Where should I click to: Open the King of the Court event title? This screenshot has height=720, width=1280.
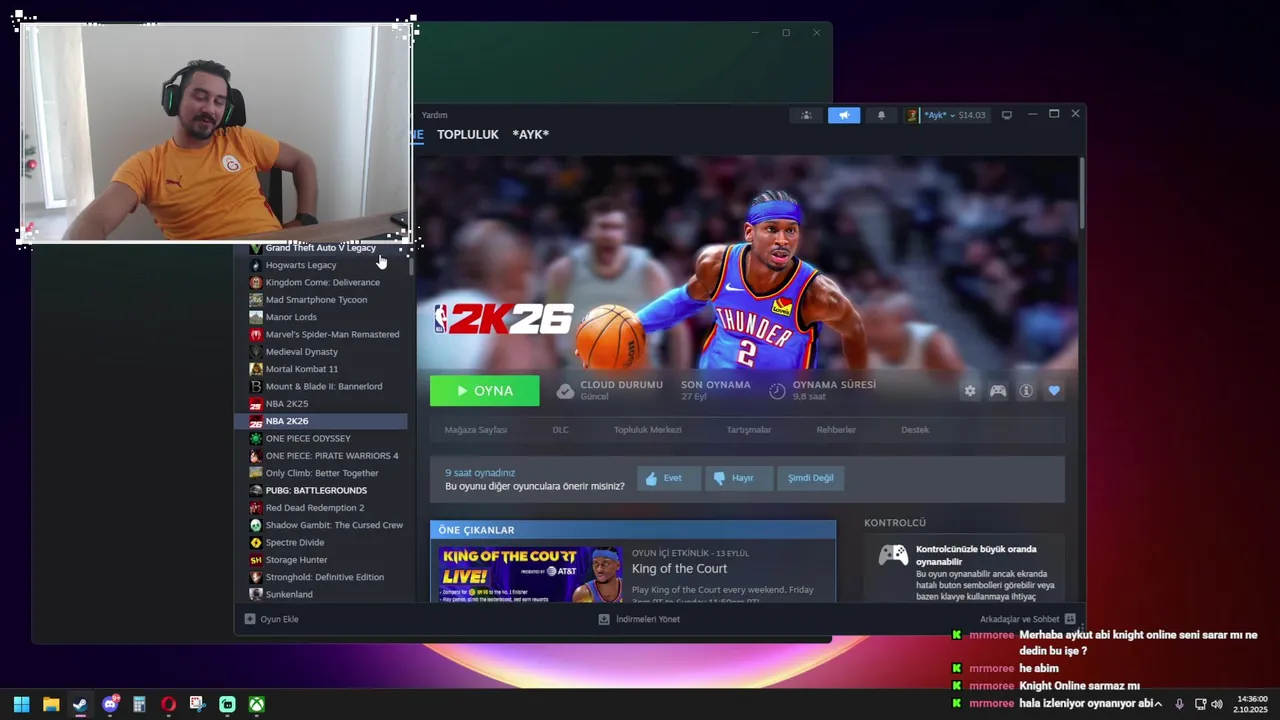679,569
